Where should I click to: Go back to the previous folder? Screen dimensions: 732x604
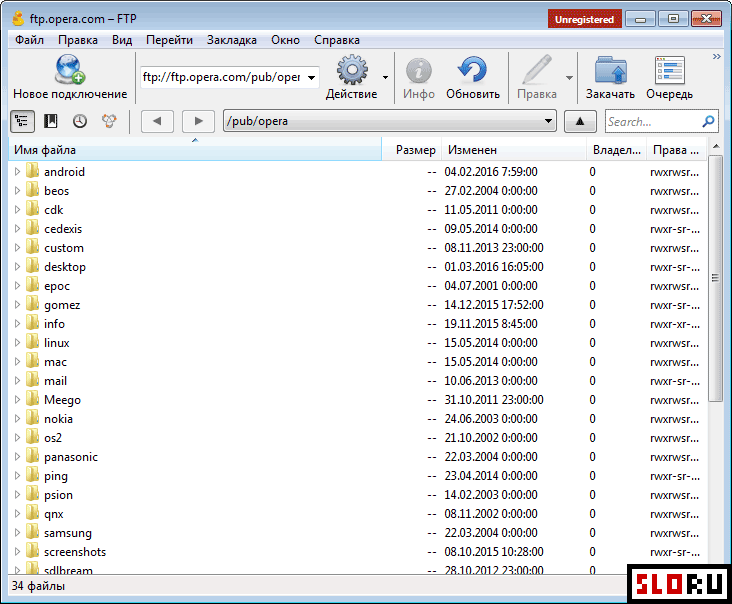157,121
